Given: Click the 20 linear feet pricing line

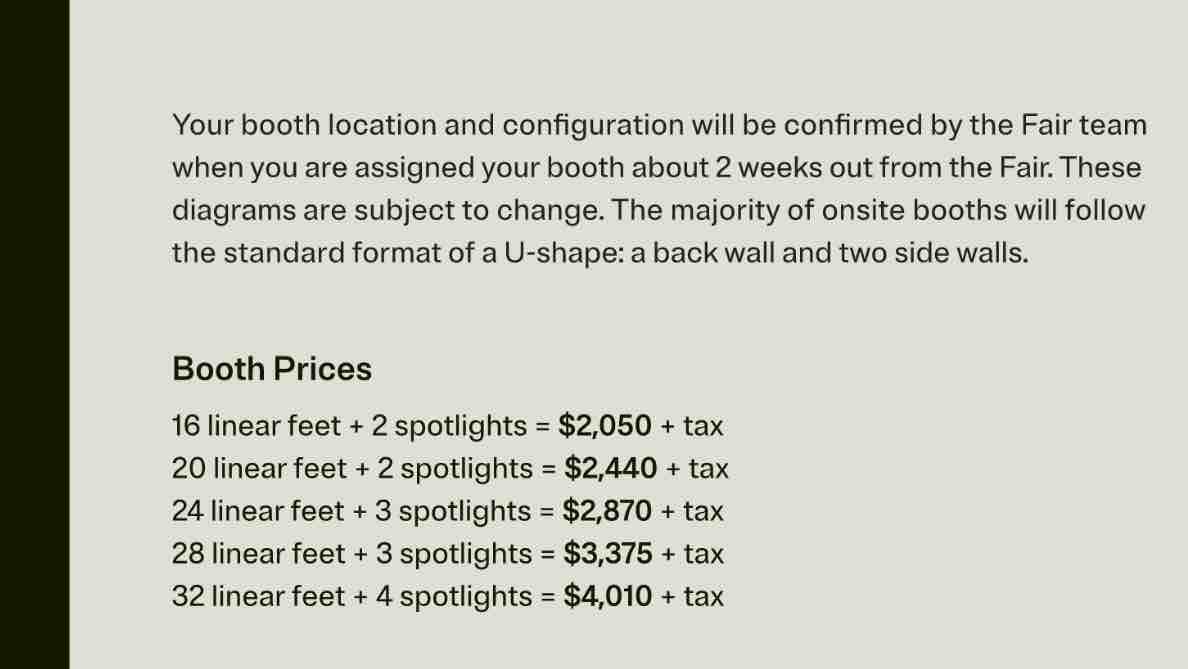Looking at the screenshot, I should tap(450, 468).
